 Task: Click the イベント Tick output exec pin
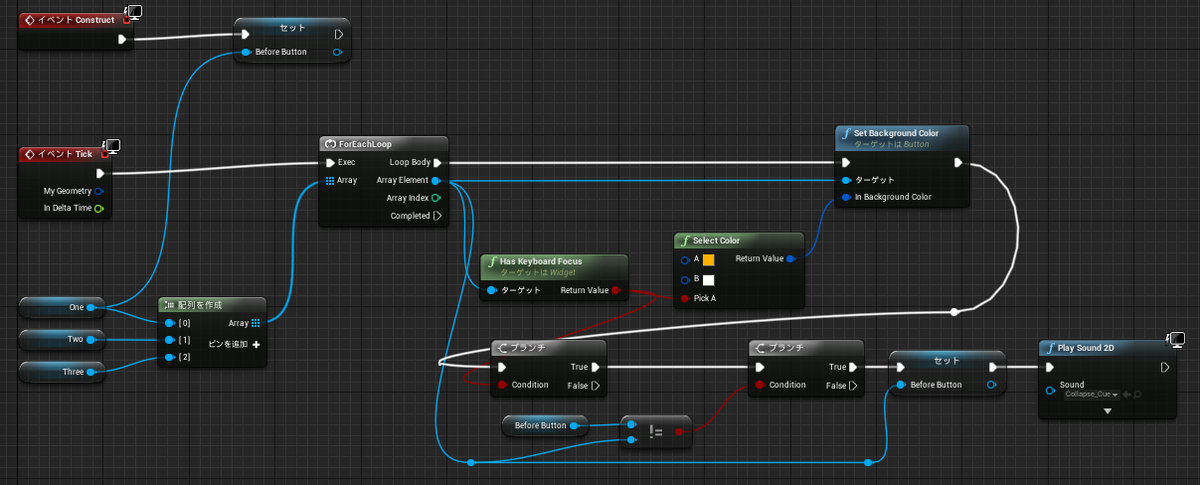[x=100, y=173]
